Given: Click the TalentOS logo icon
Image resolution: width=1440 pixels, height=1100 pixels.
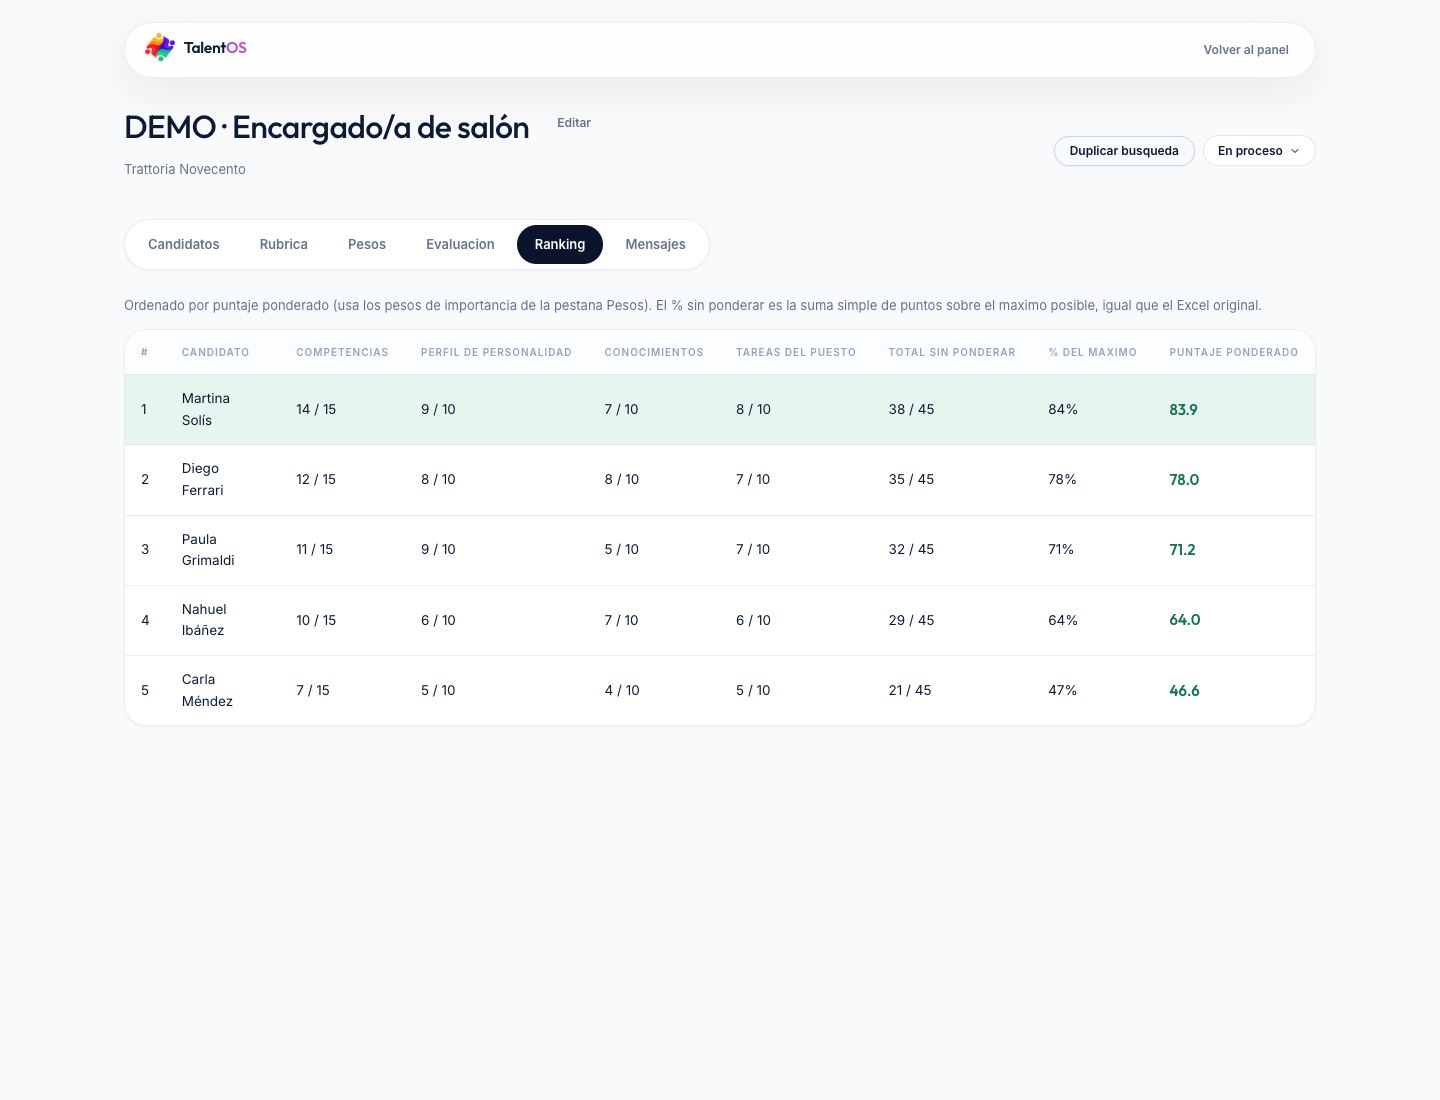Looking at the screenshot, I should click(160, 47).
